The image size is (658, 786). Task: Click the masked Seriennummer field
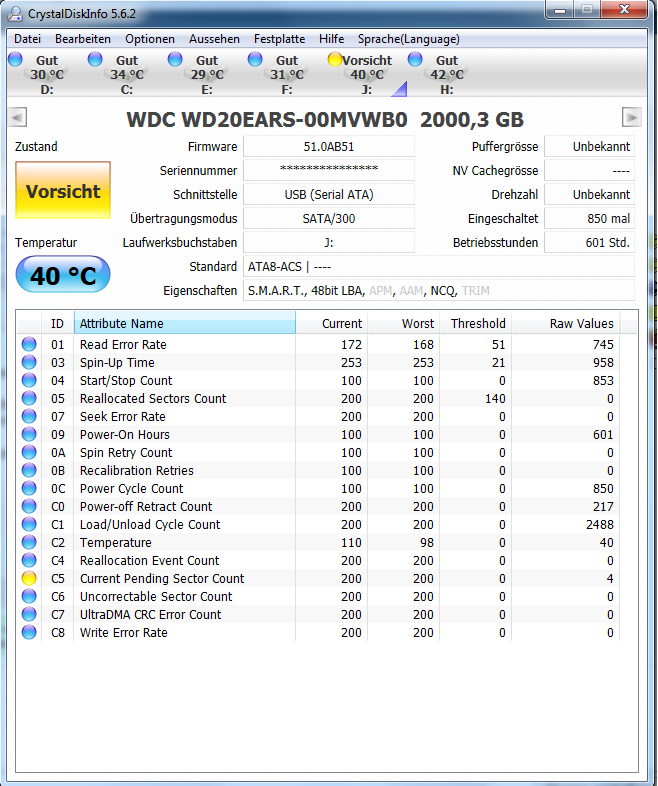point(329,170)
